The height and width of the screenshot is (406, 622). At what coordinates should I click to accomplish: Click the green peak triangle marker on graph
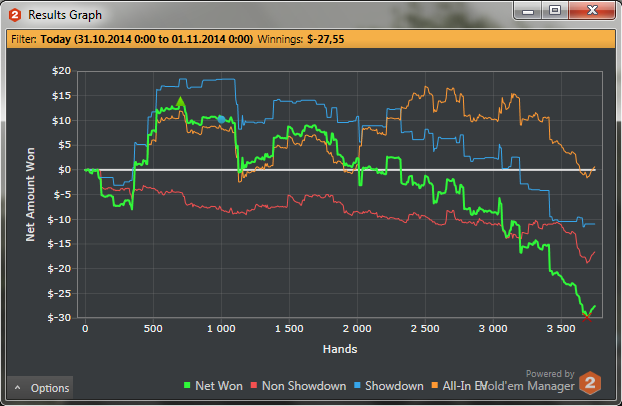[x=180, y=102]
